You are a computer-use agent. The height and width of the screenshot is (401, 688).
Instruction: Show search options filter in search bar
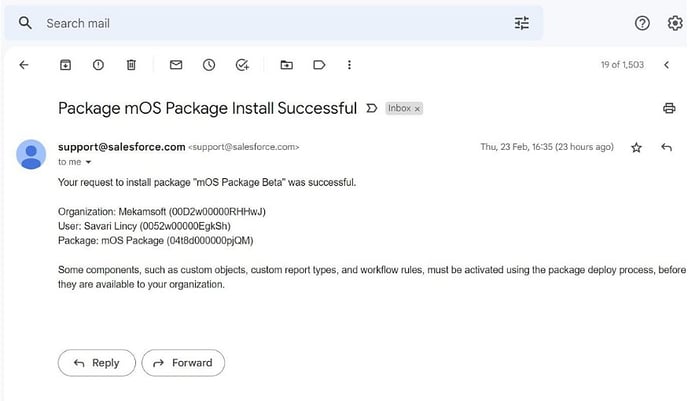coord(522,23)
